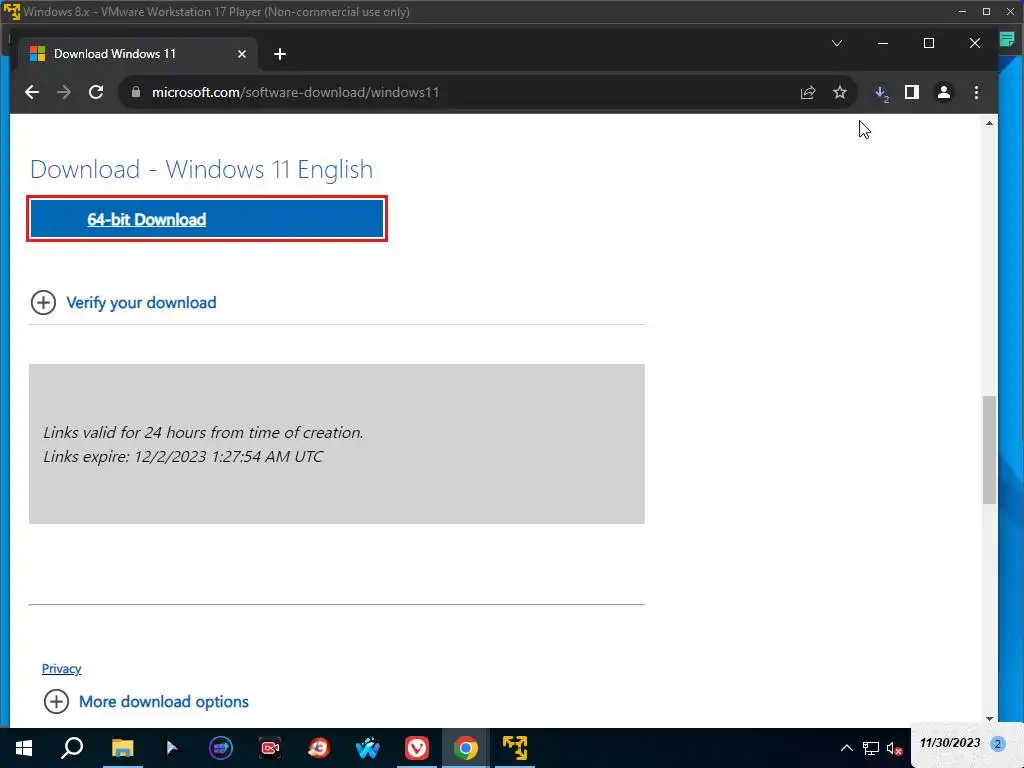
Task: Open a new Chrome tab
Action: pyautogui.click(x=280, y=54)
